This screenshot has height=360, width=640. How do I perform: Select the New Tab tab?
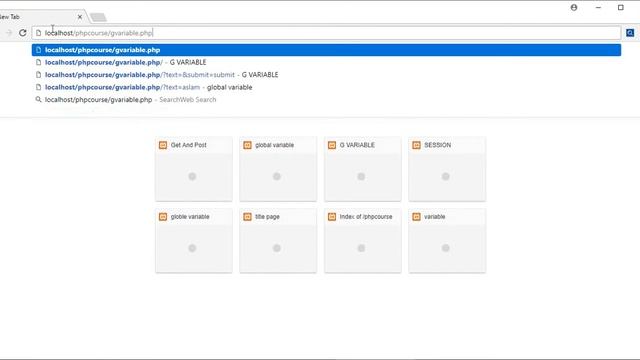tap(41, 17)
